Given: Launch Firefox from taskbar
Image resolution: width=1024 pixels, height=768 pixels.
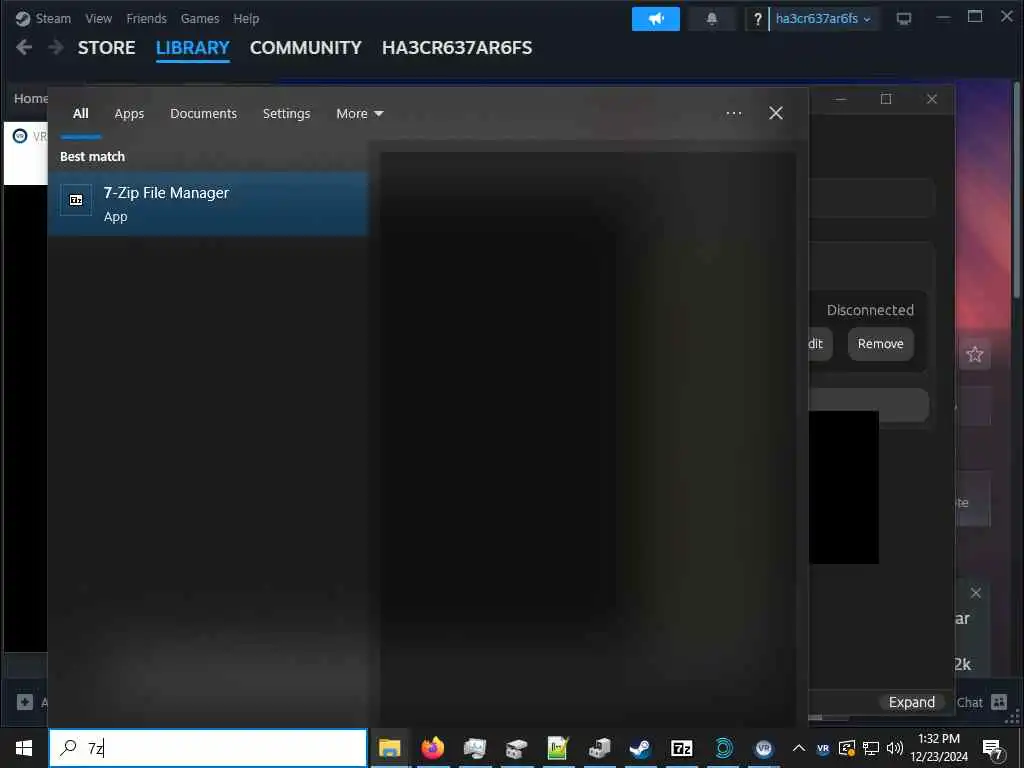Looking at the screenshot, I should point(432,748).
